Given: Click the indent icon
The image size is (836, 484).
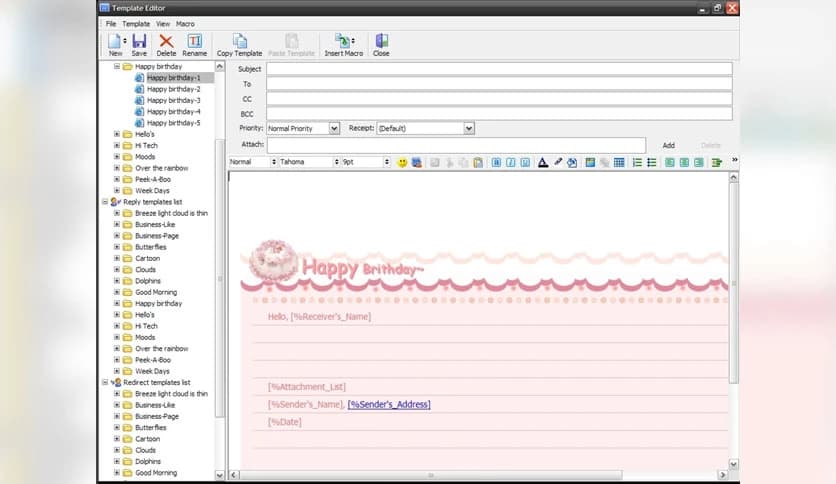Looking at the screenshot, I should point(717,163).
